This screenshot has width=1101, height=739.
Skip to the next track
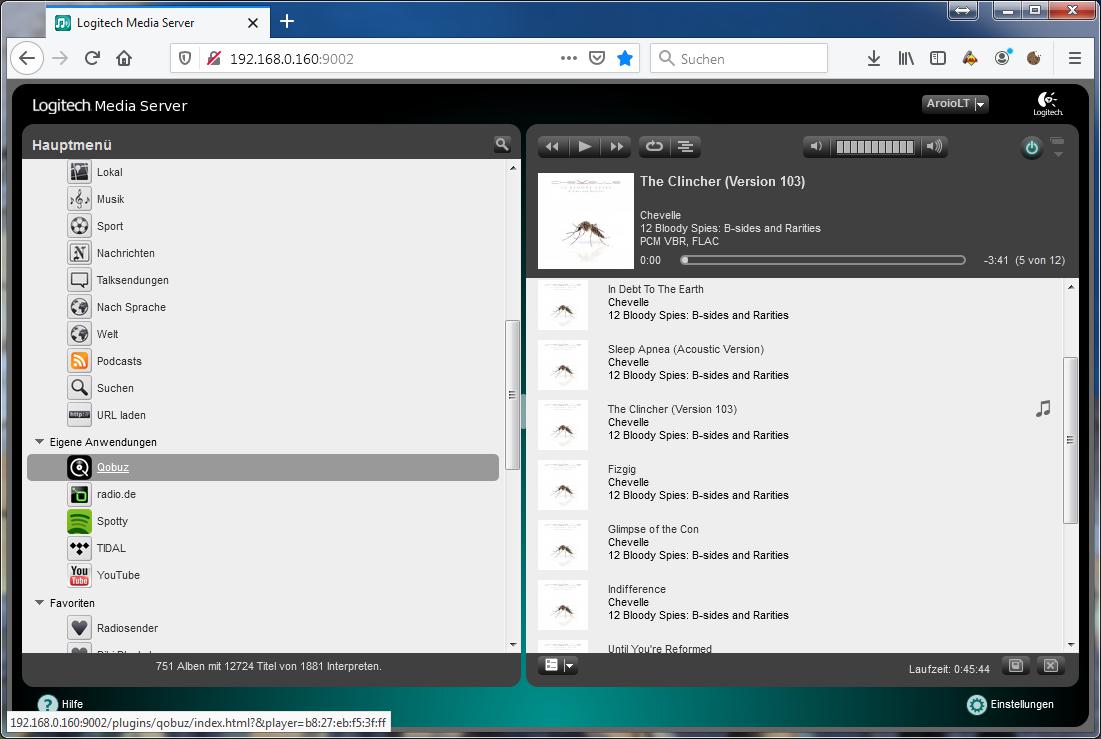click(617, 146)
